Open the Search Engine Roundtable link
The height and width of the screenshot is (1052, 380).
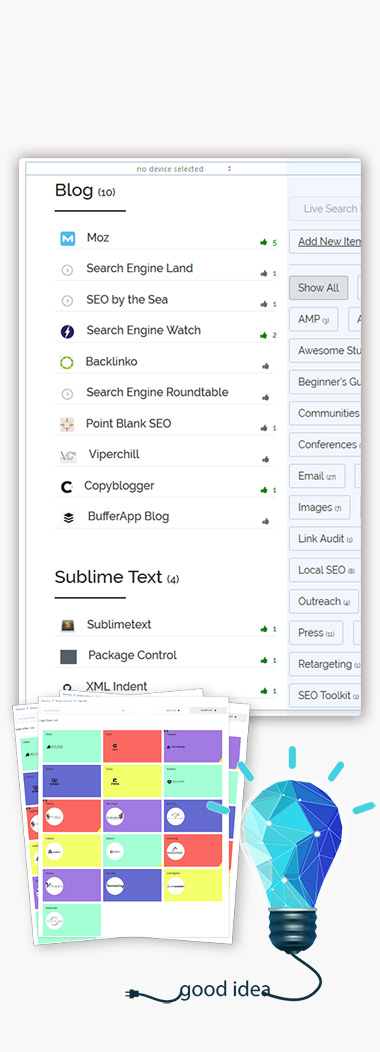pyautogui.click(x=157, y=392)
